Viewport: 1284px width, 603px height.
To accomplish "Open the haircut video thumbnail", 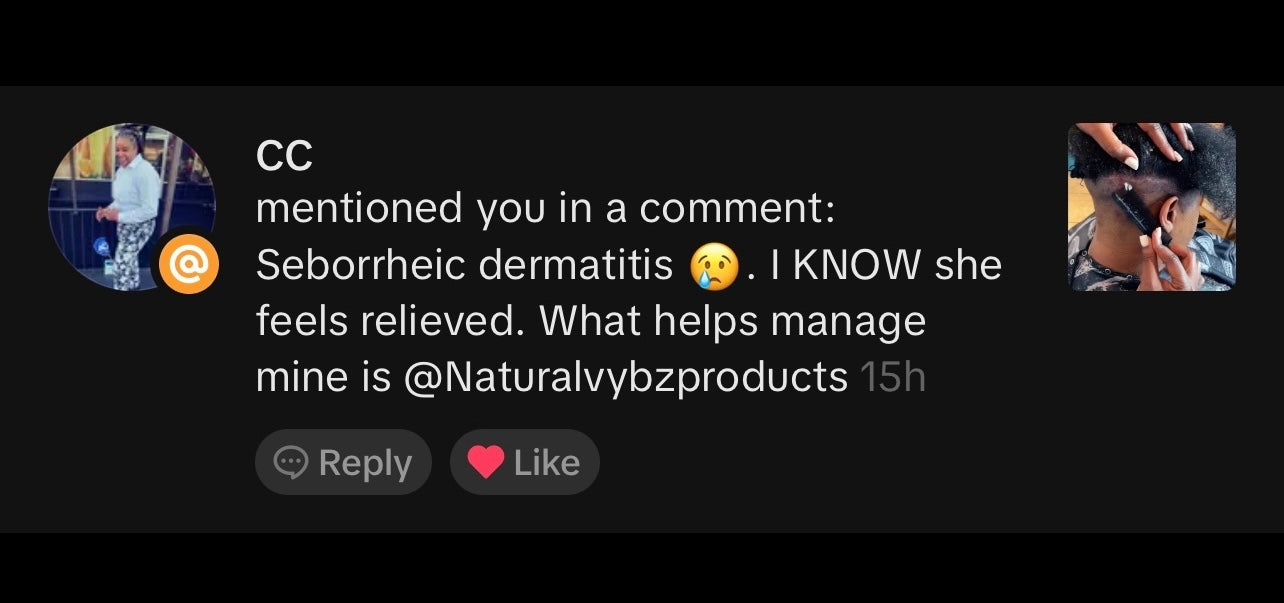I will pyautogui.click(x=1151, y=207).
